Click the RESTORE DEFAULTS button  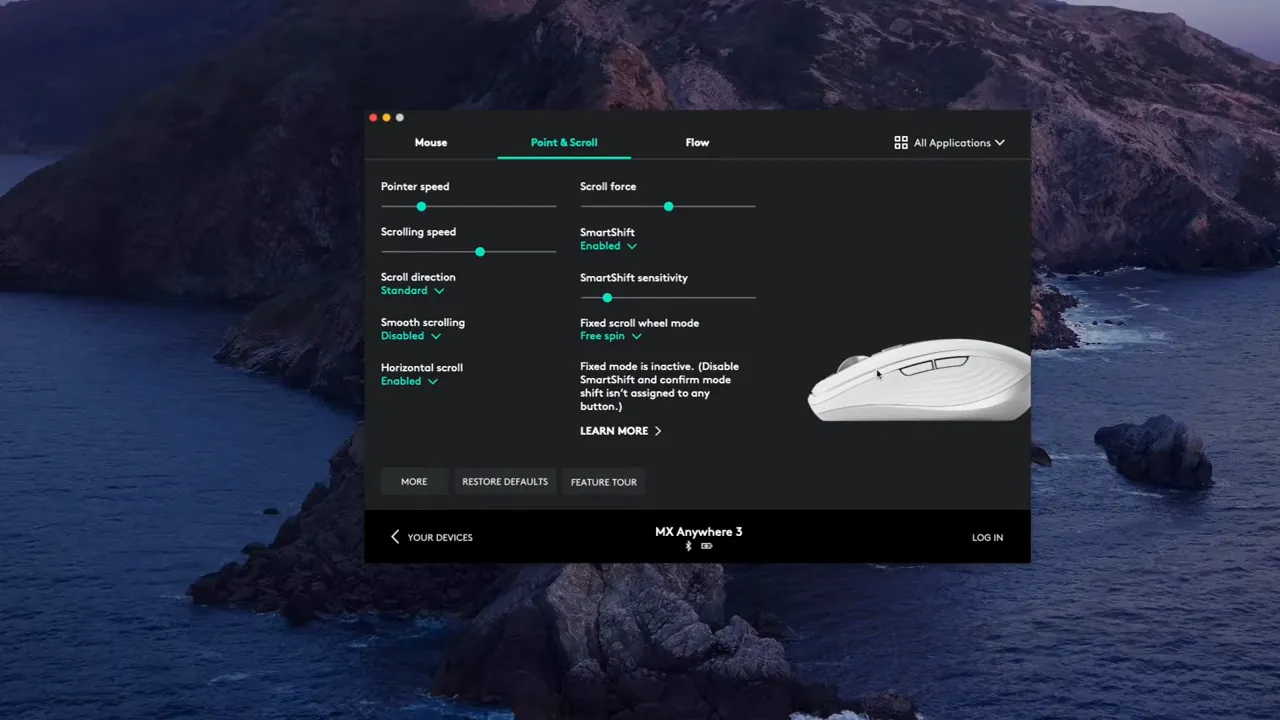[x=505, y=482]
